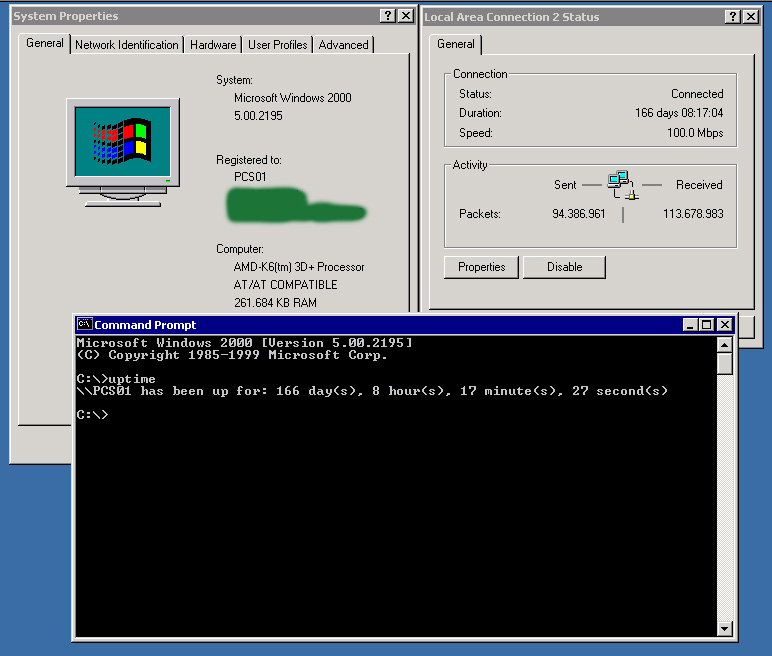
Task: Click the 'uptime' command line in Command Prompt
Action: 116,379
